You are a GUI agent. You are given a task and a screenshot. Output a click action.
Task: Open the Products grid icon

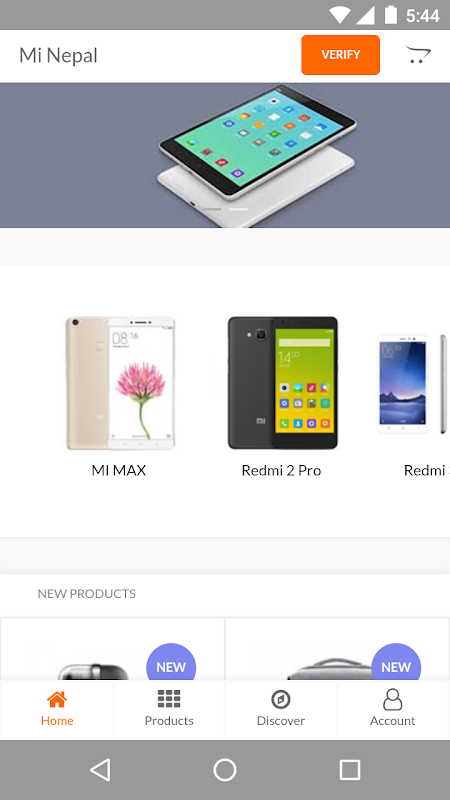coord(169,699)
